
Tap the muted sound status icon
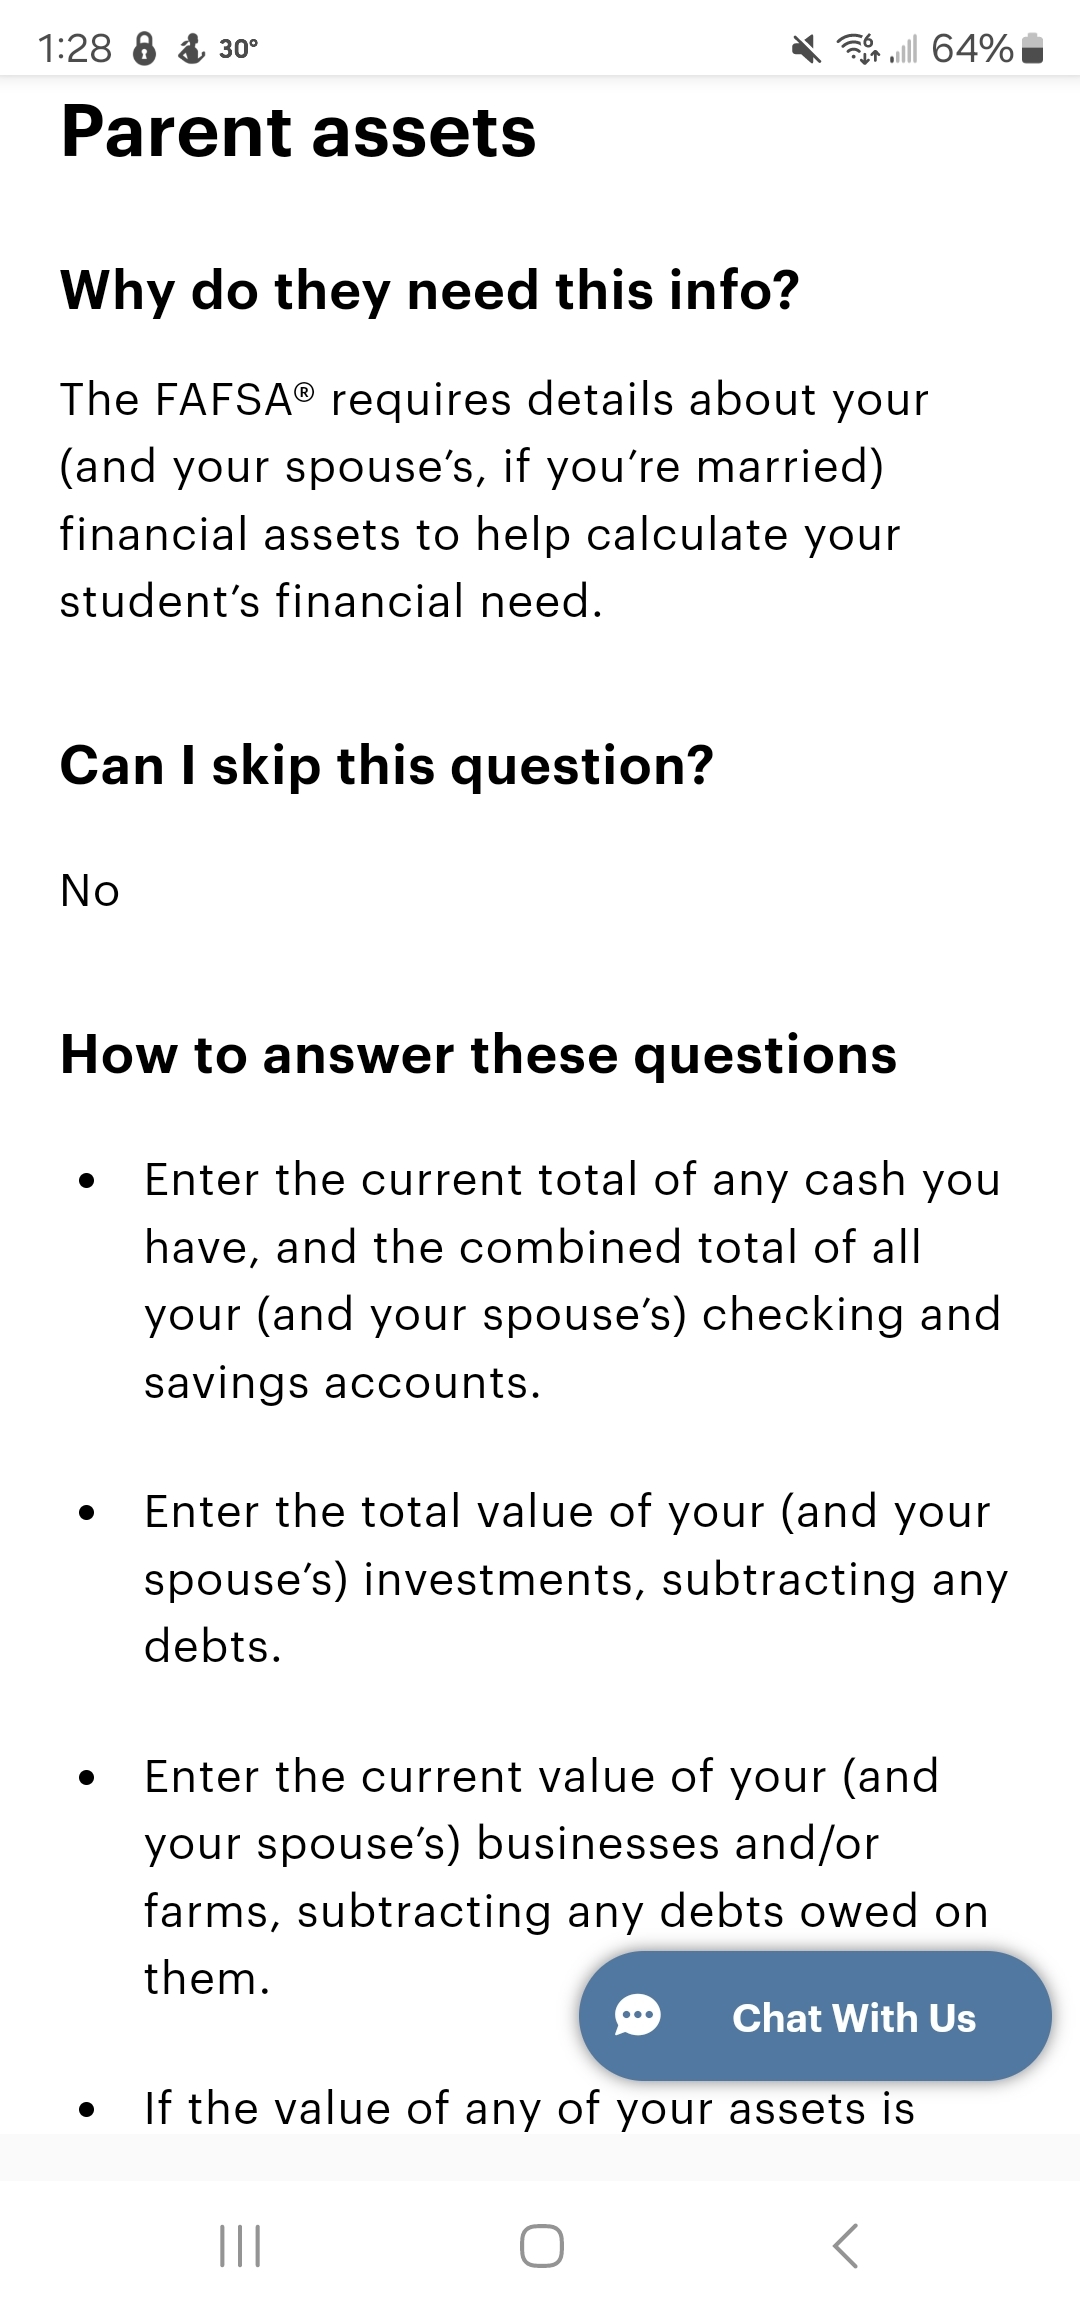click(805, 48)
